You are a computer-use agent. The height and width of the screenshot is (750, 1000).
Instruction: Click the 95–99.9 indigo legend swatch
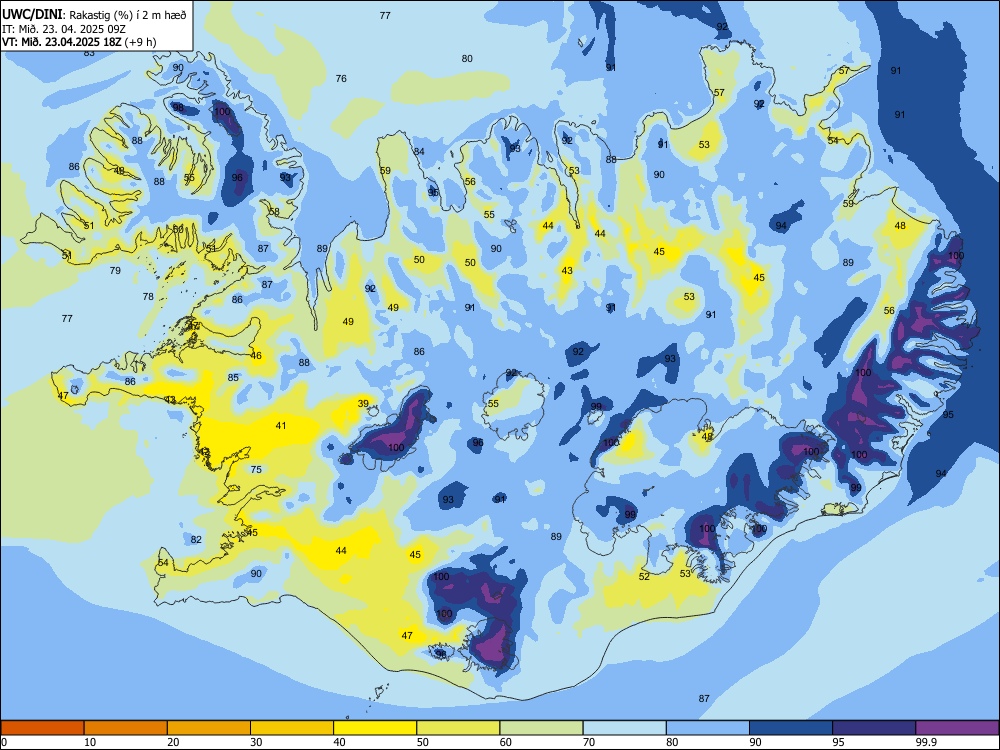tap(874, 728)
